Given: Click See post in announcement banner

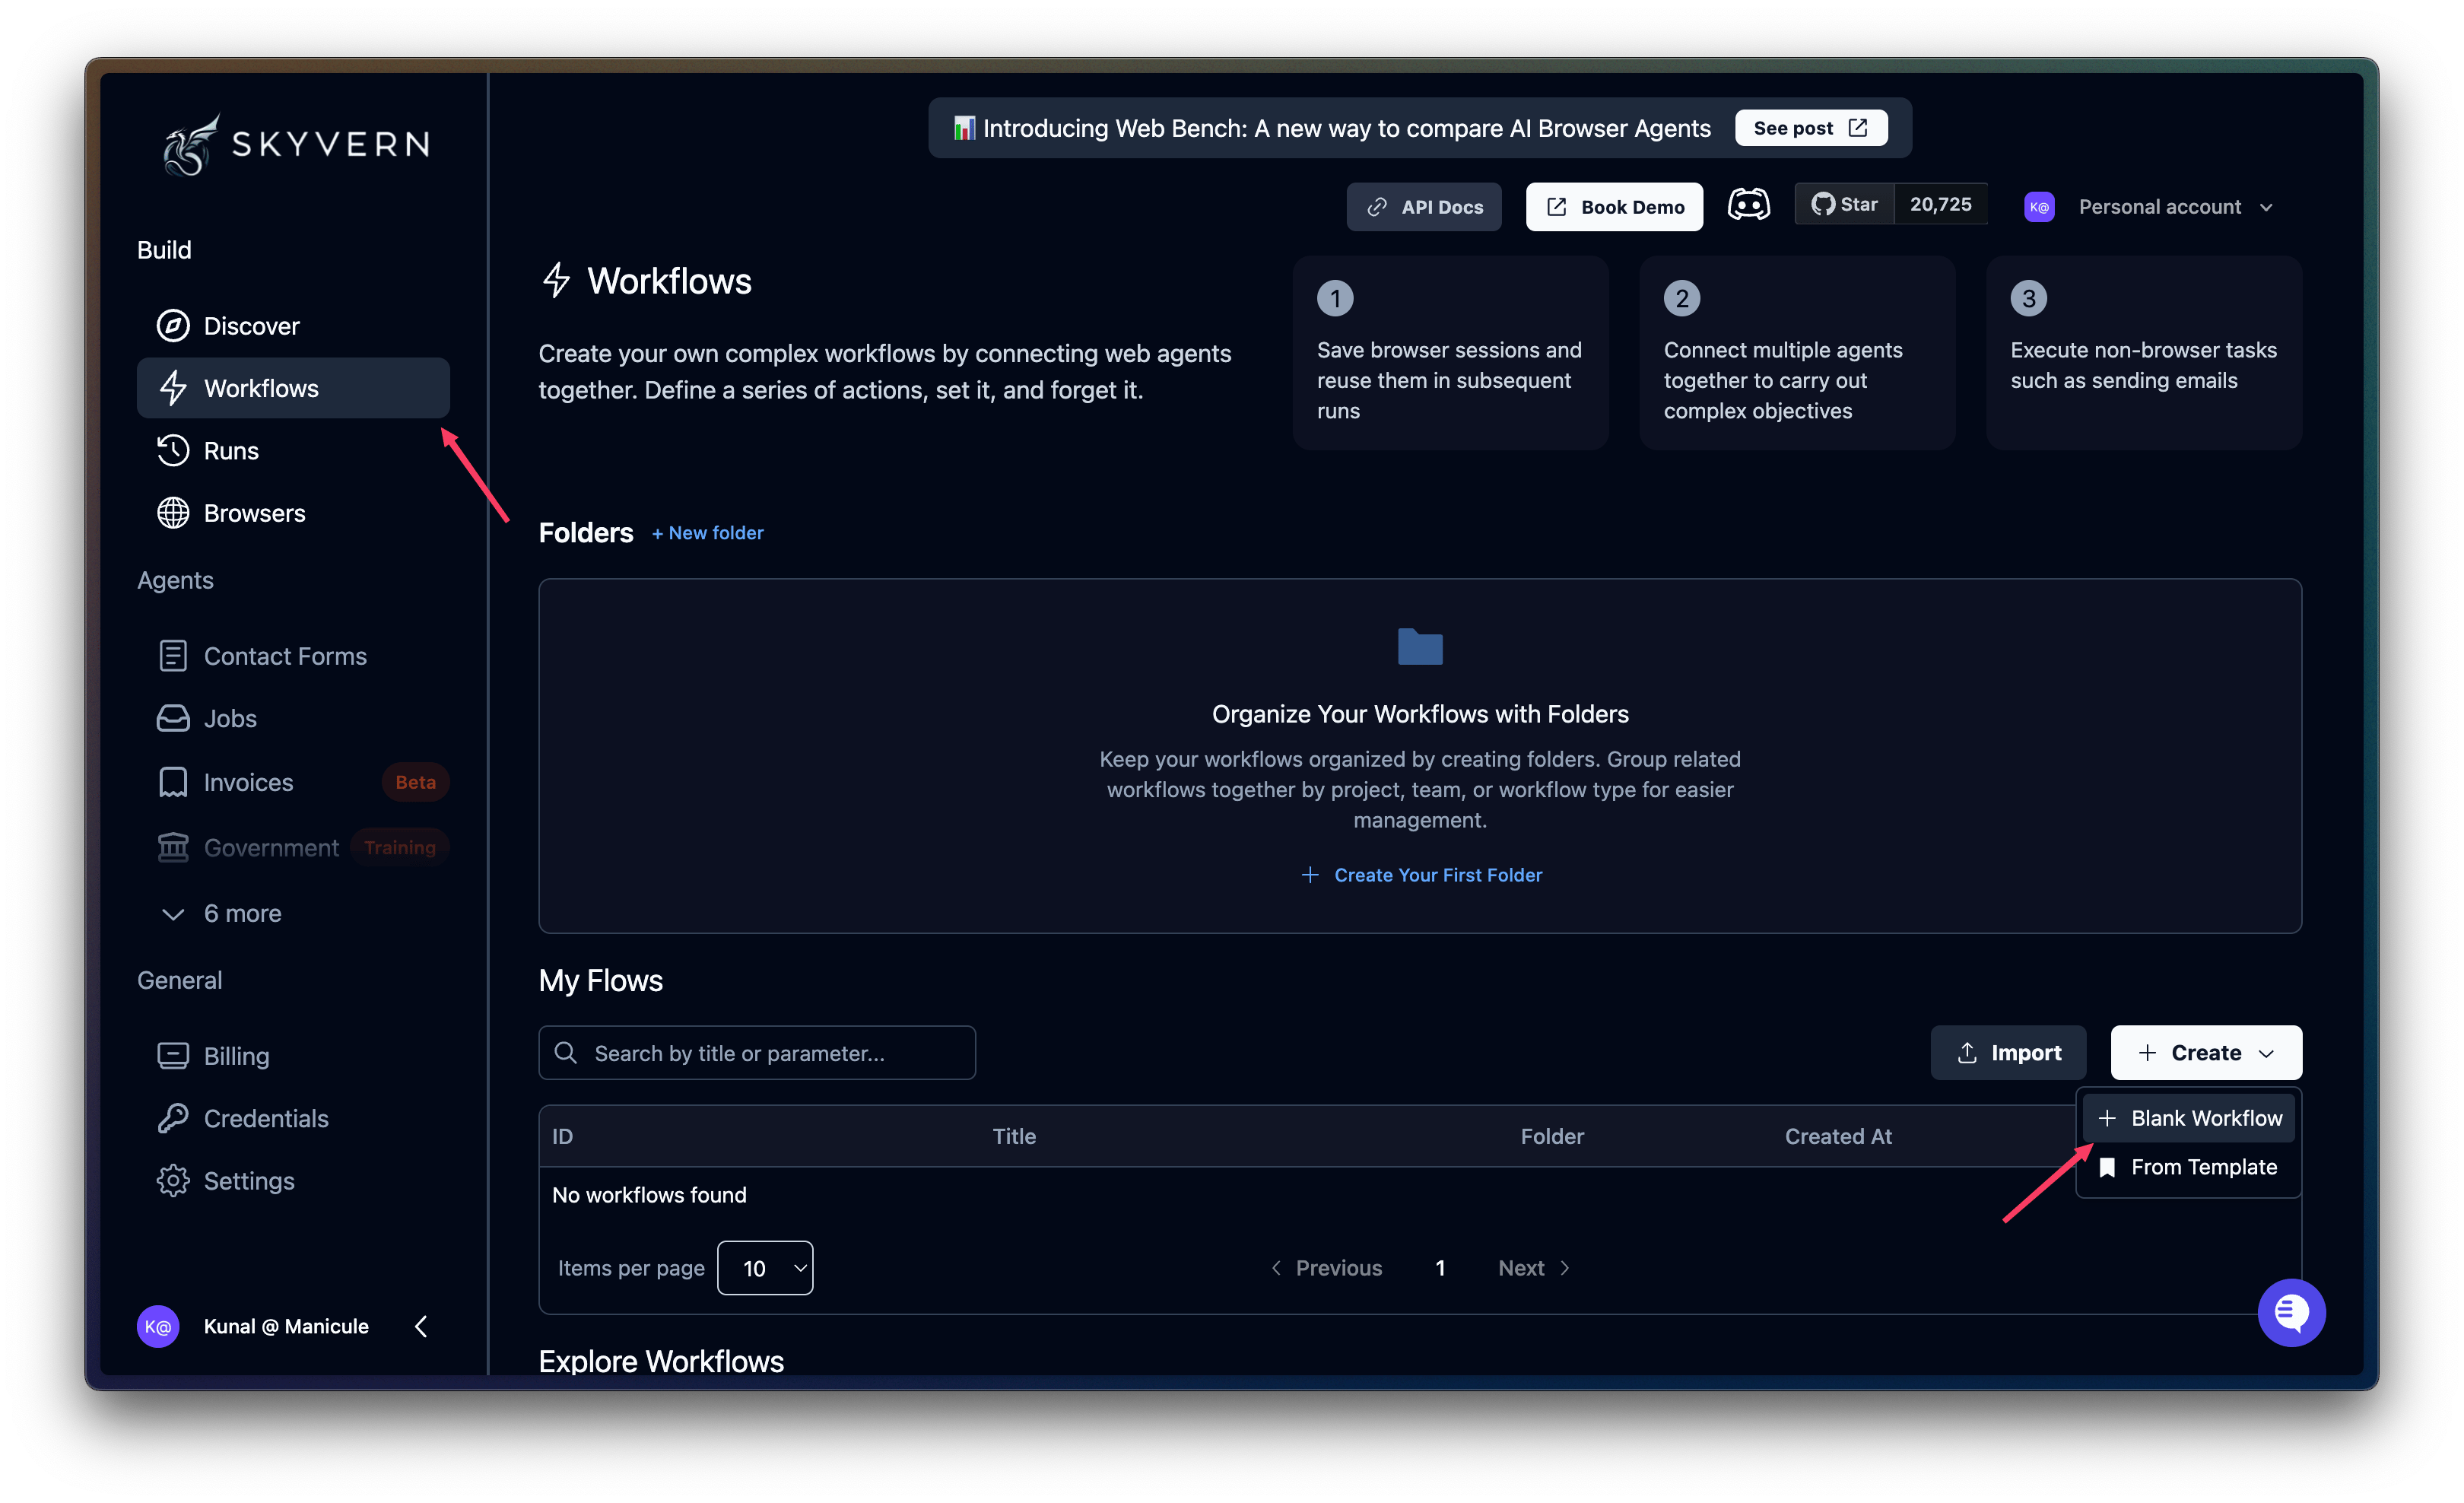Looking at the screenshot, I should click(1811, 128).
